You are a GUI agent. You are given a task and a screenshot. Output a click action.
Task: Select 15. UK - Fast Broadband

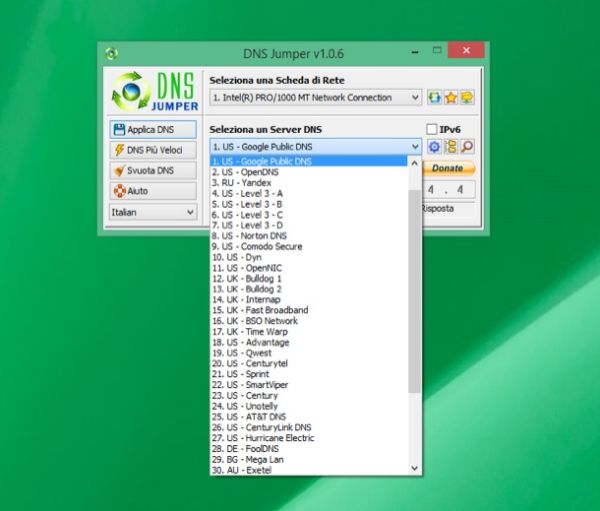[309, 310]
